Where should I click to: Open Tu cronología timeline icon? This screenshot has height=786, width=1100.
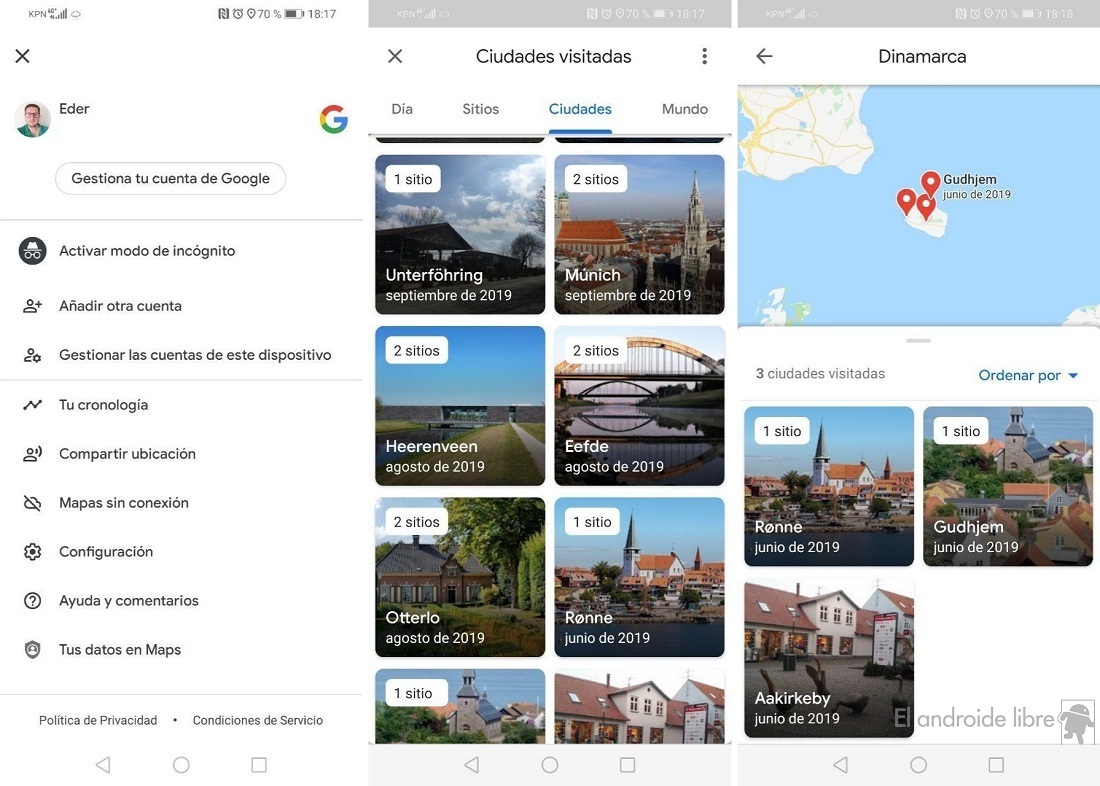tap(32, 405)
